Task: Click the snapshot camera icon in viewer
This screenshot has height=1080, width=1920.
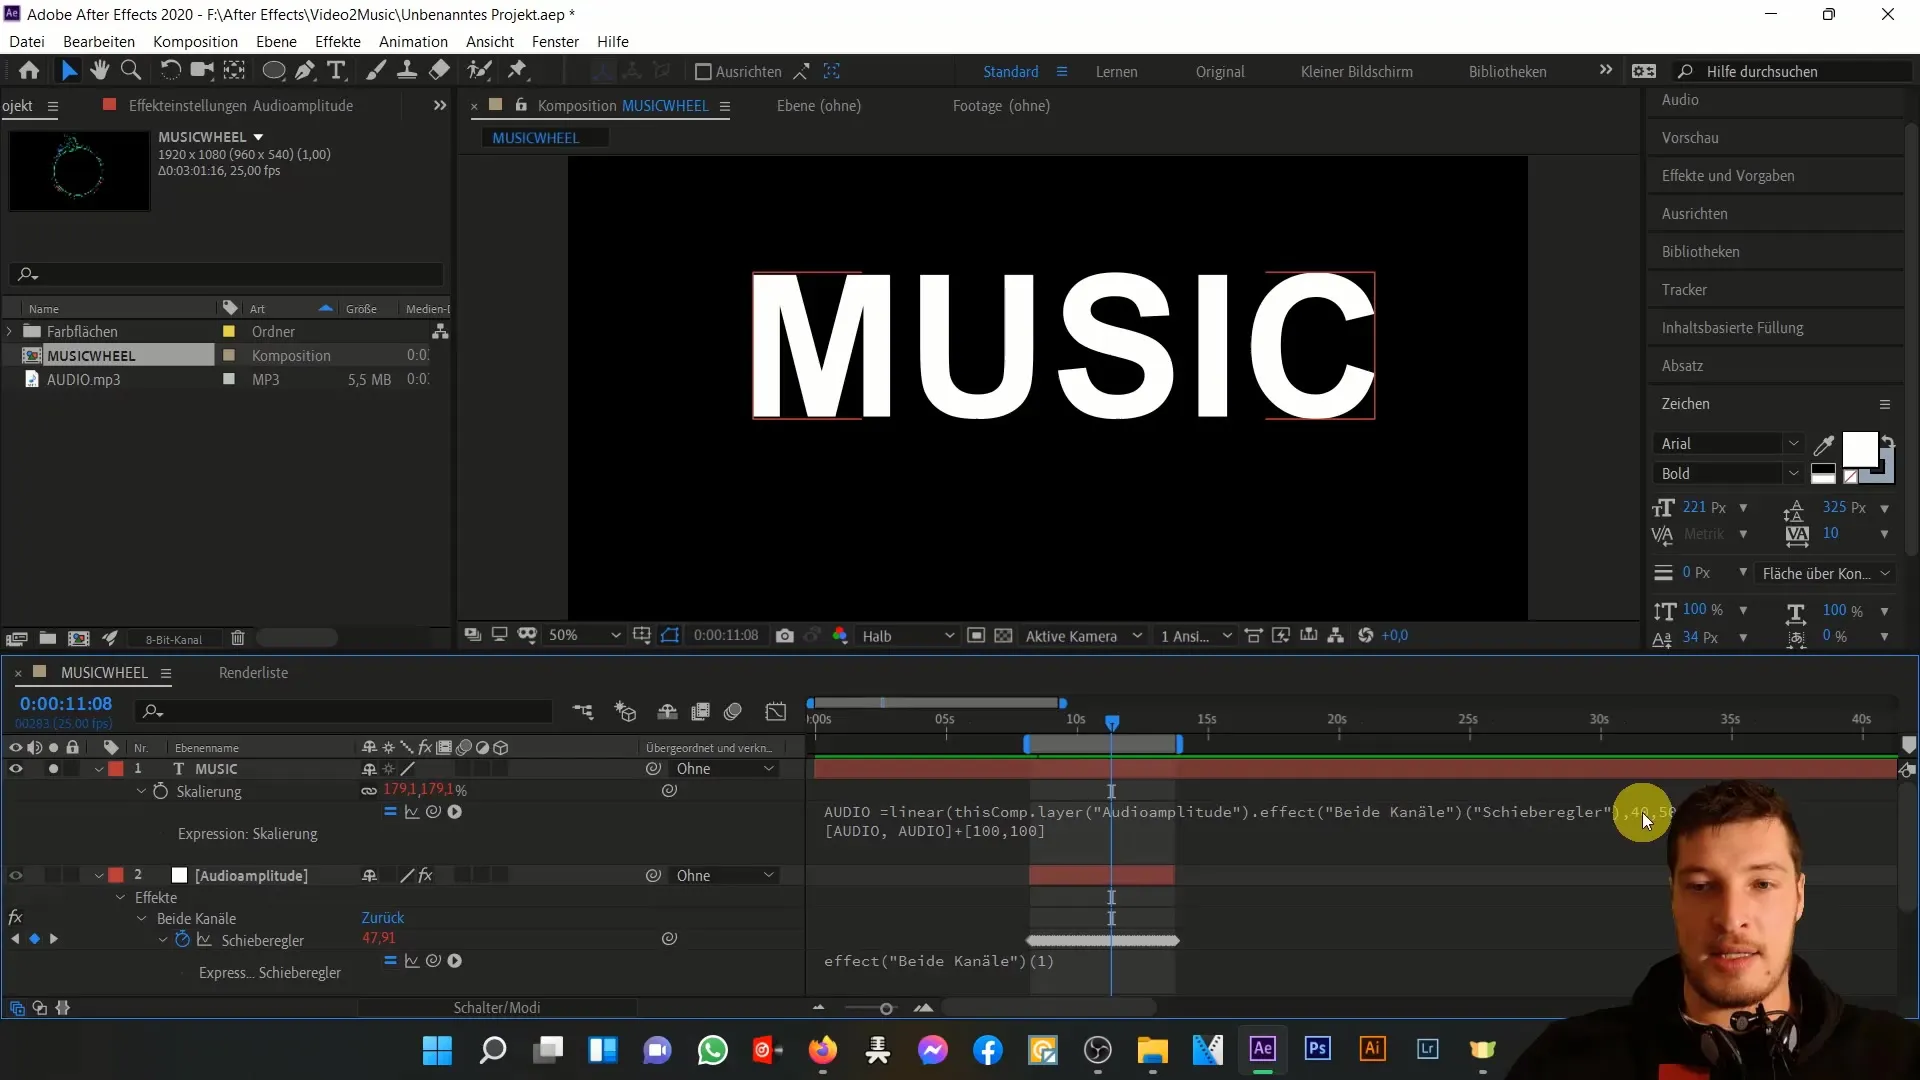Action: tap(785, 636)
